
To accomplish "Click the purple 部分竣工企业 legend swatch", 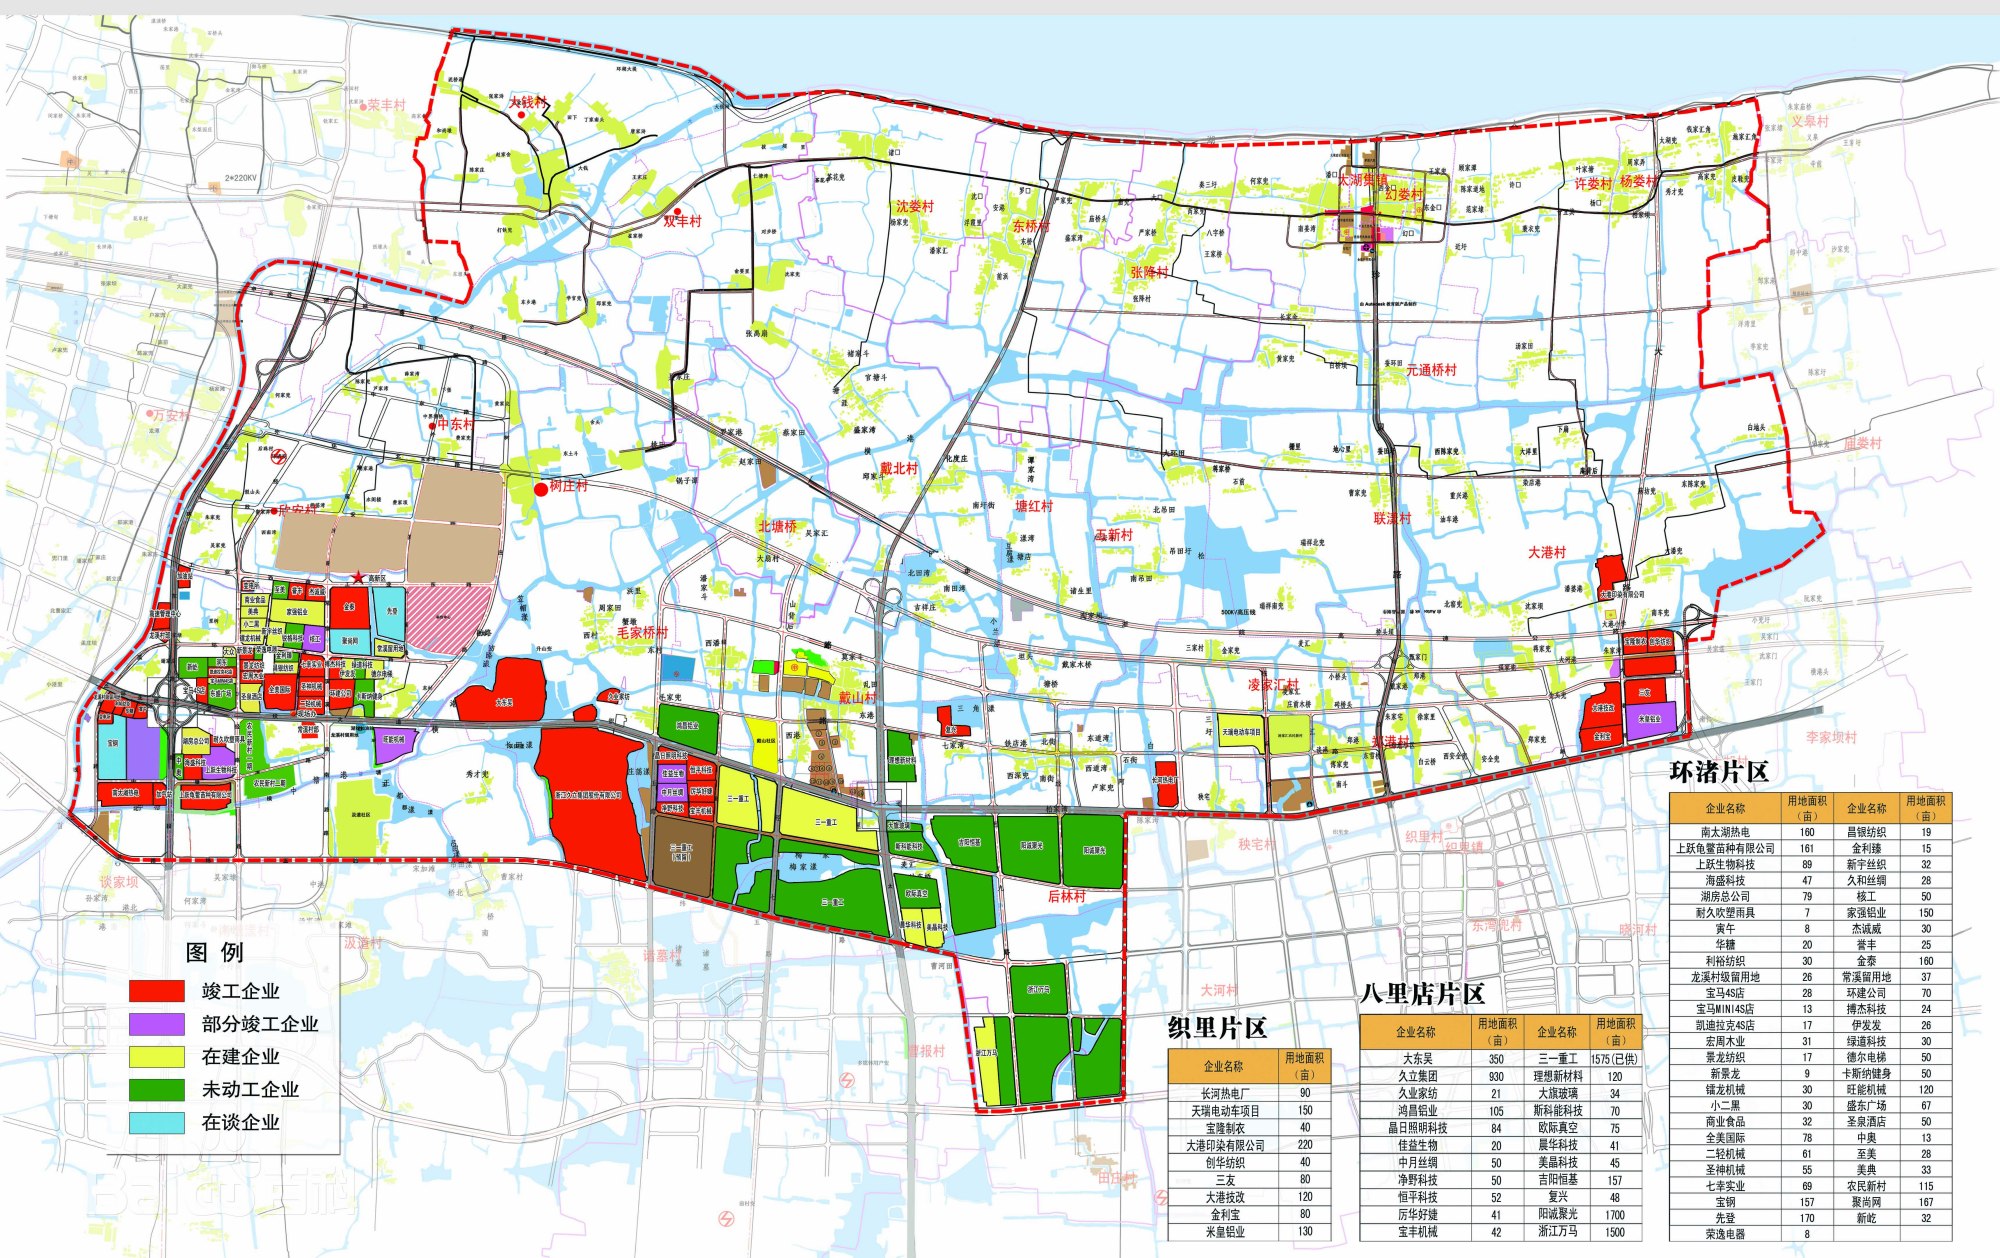I will (157, 1024).
